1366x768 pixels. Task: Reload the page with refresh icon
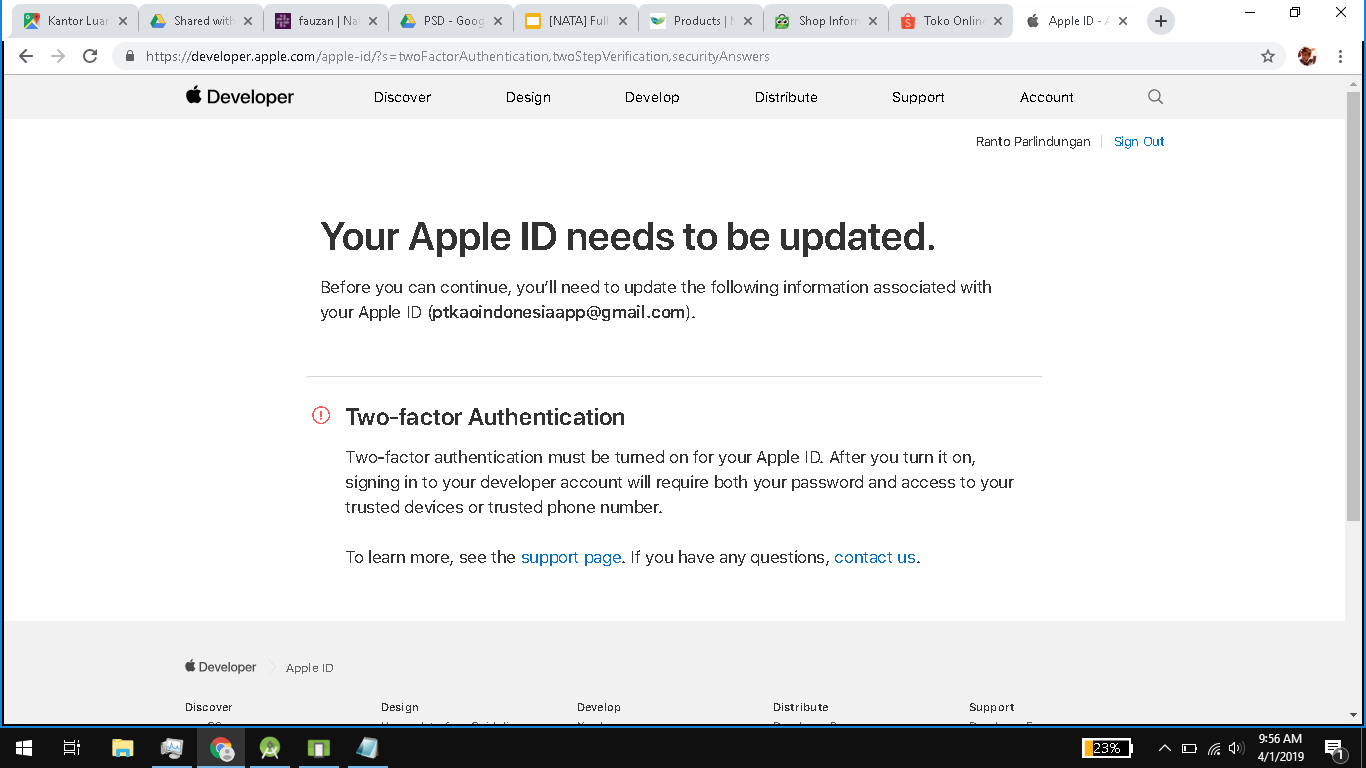click(x=90, y=56)
